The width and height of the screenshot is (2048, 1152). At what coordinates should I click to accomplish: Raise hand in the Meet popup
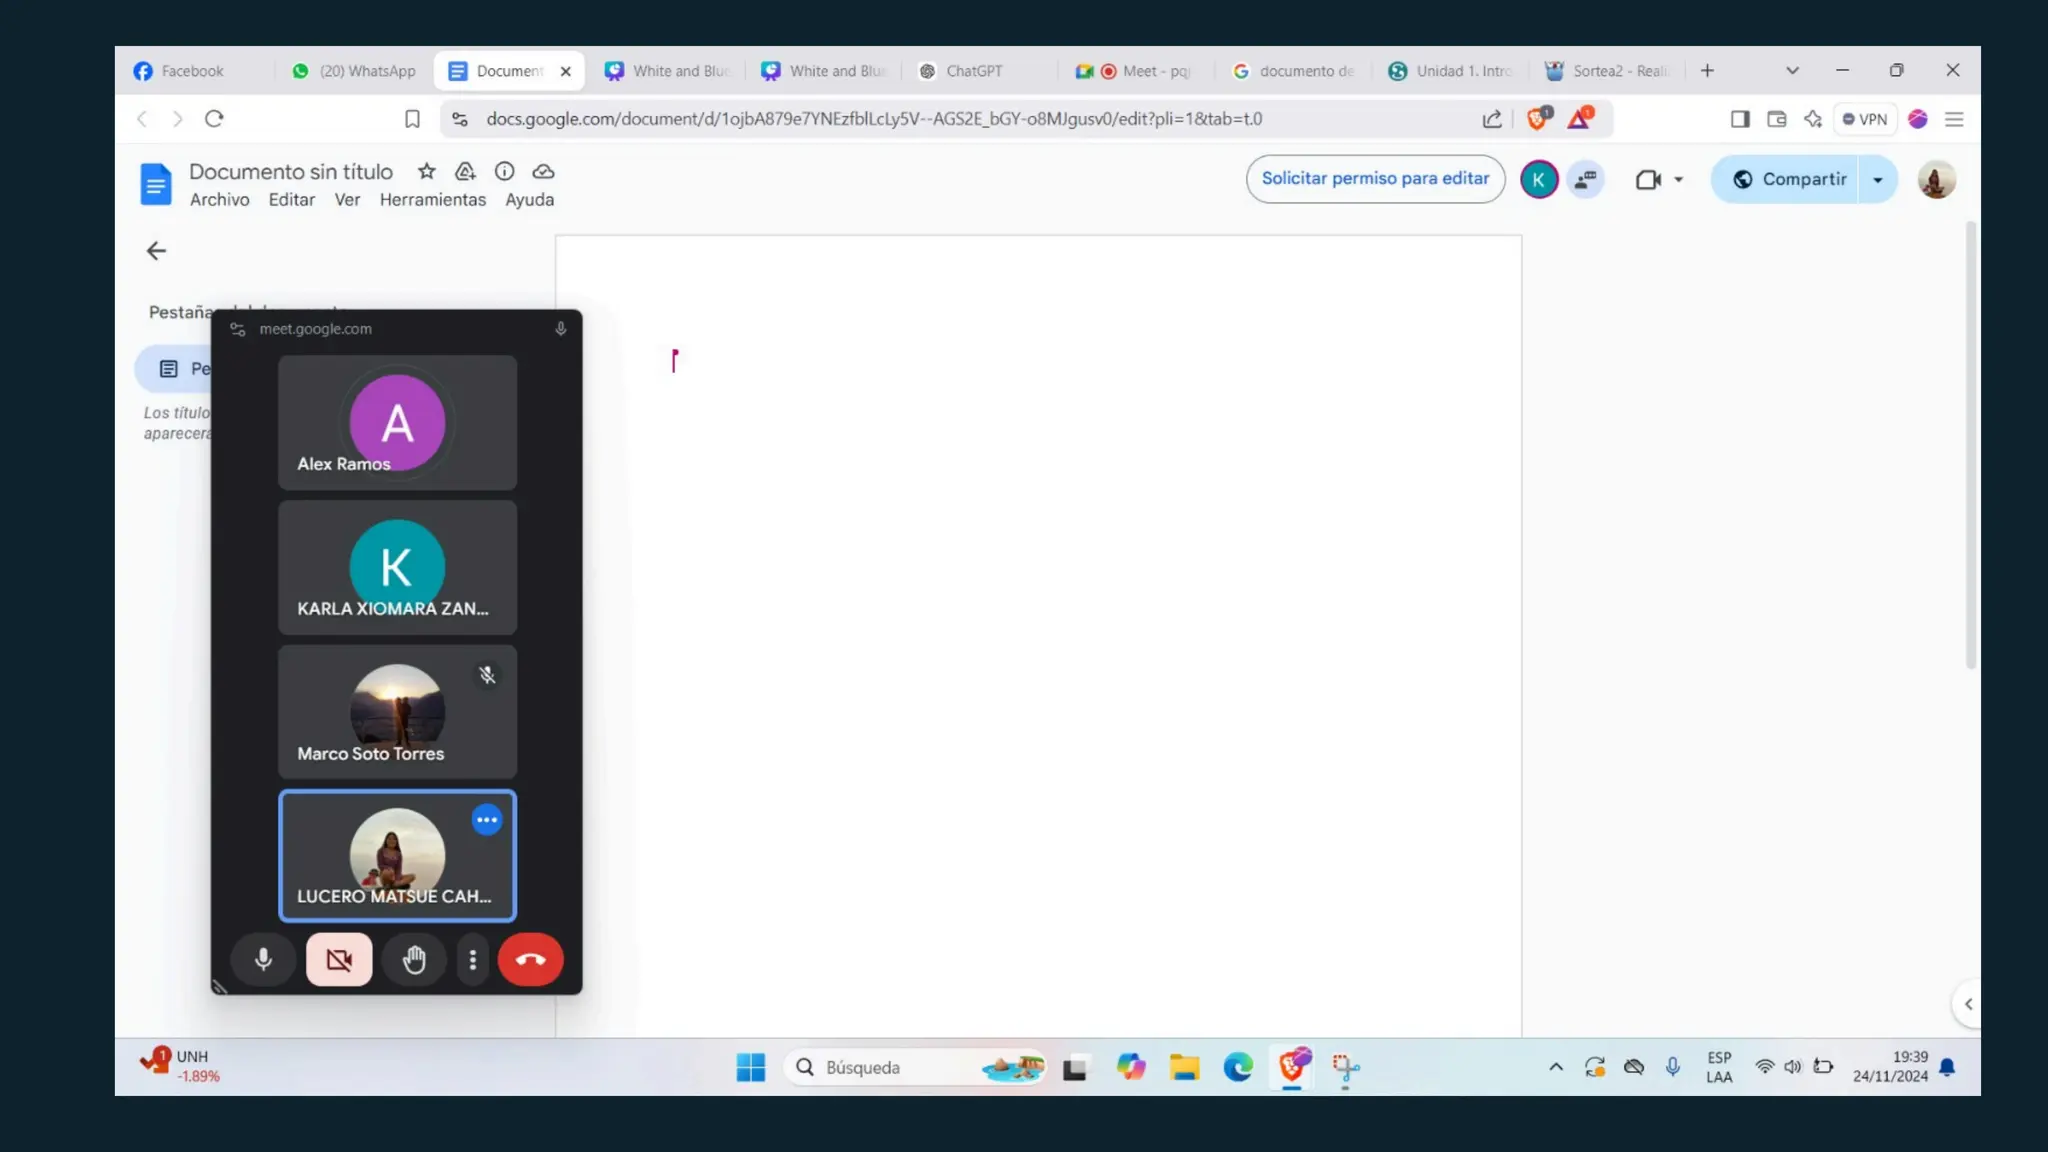[x=414, y=959]
